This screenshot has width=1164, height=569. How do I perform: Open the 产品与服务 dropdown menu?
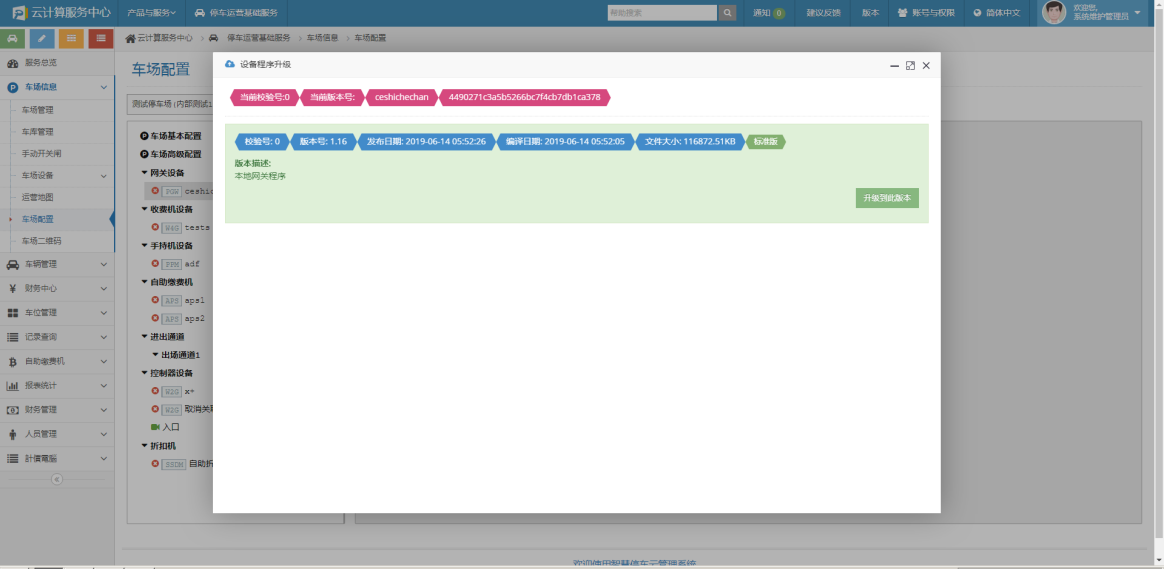click(x=152, y=13)
